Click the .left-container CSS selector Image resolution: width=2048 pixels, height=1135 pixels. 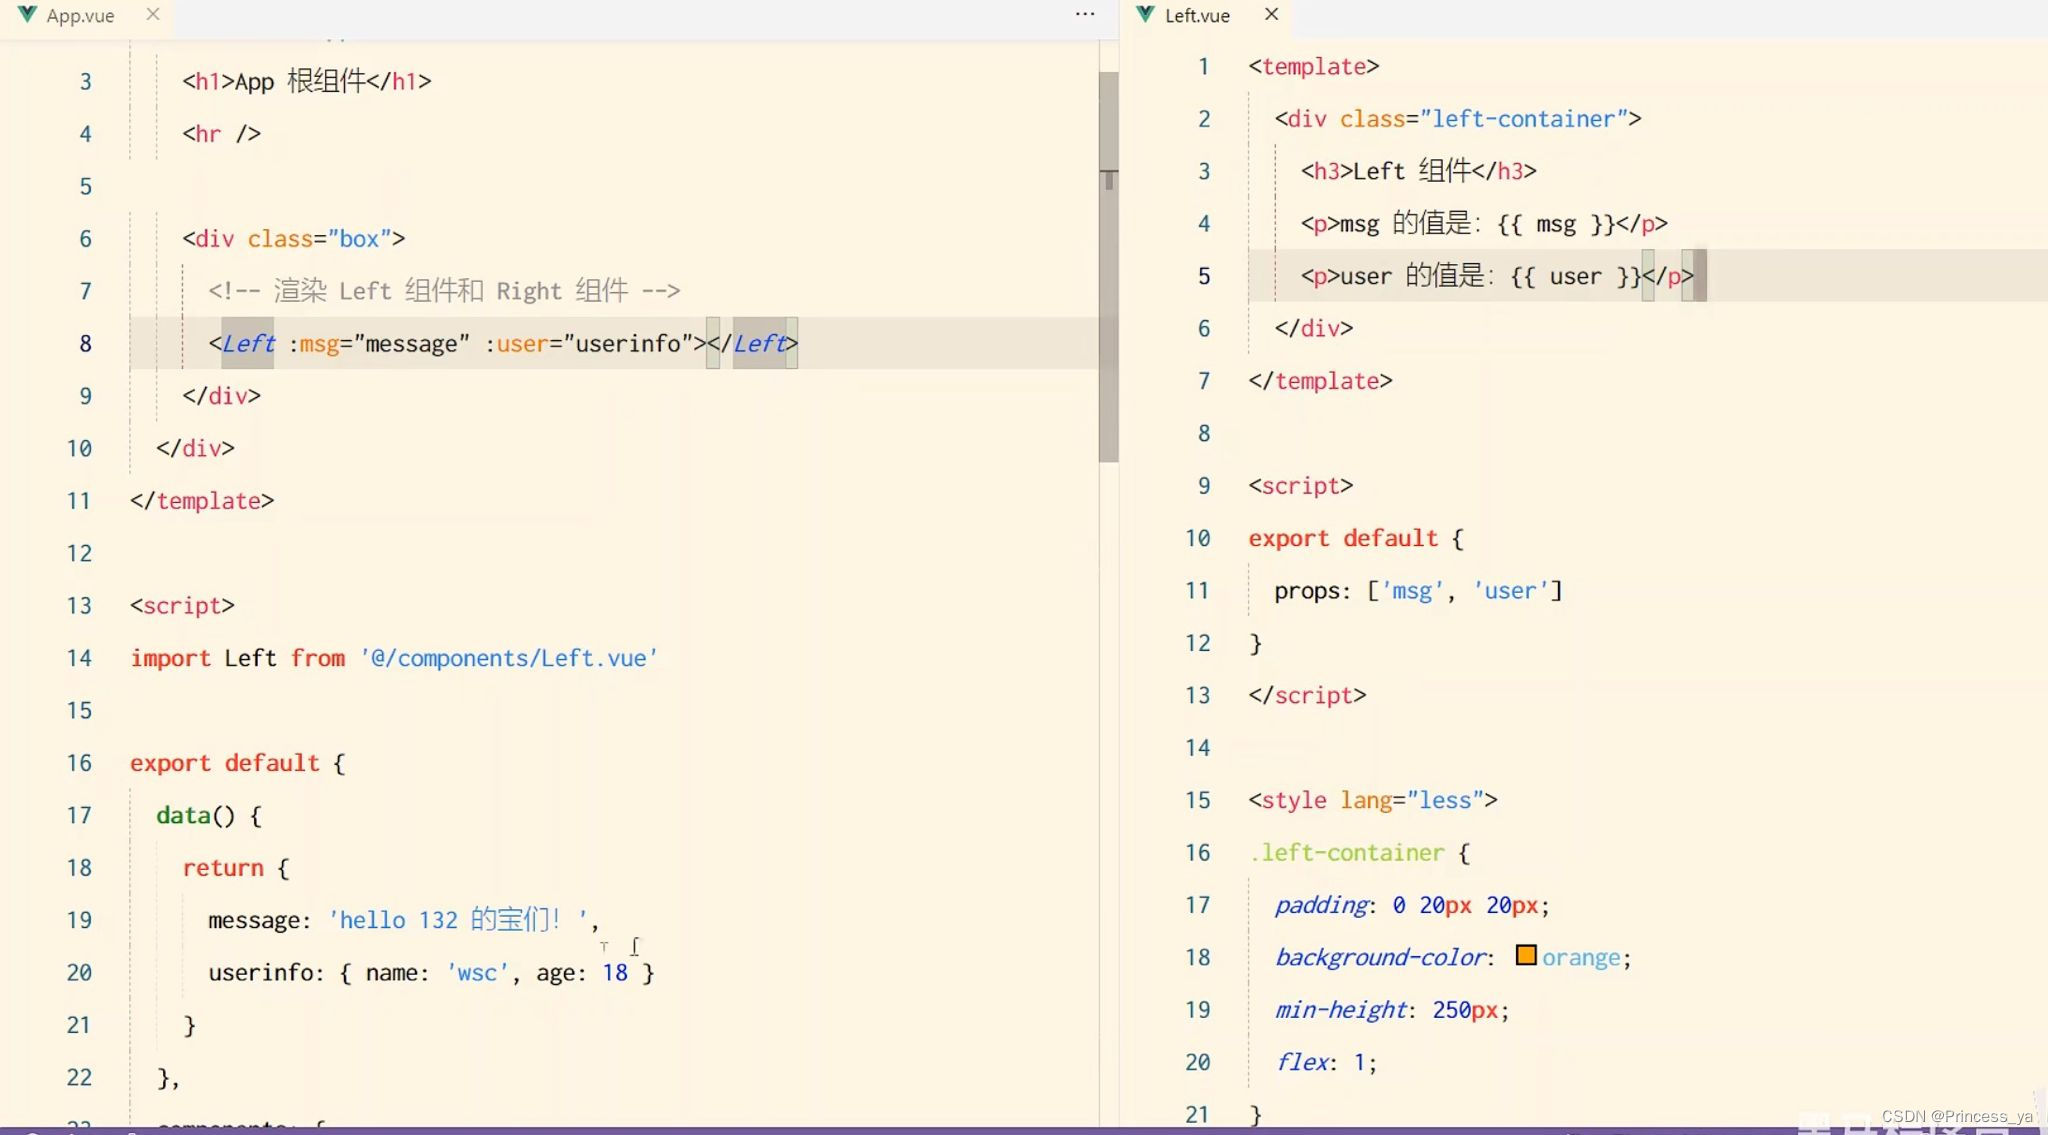point(1347,853)
